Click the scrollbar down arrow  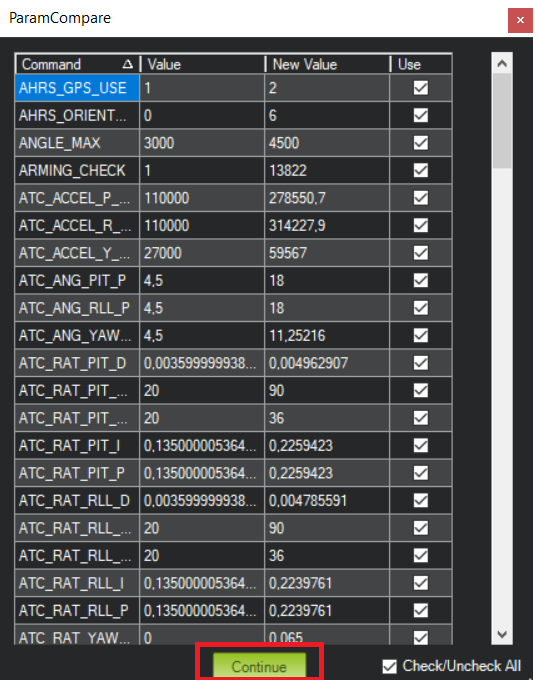pos(502,634)
